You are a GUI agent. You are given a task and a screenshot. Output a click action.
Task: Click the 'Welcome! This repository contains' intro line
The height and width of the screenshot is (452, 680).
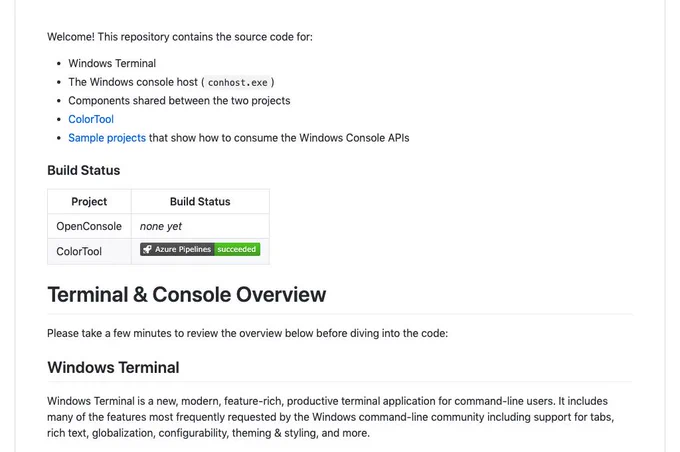180,37
